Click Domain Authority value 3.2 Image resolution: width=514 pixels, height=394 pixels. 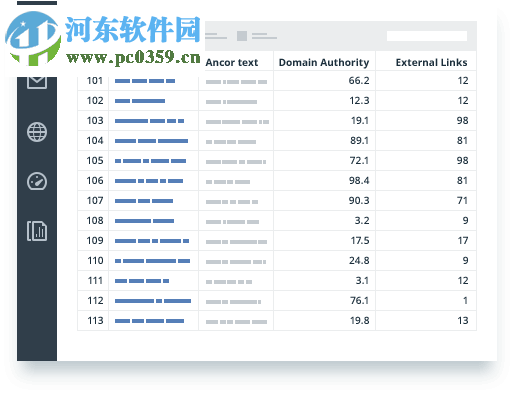coord(362,221)
